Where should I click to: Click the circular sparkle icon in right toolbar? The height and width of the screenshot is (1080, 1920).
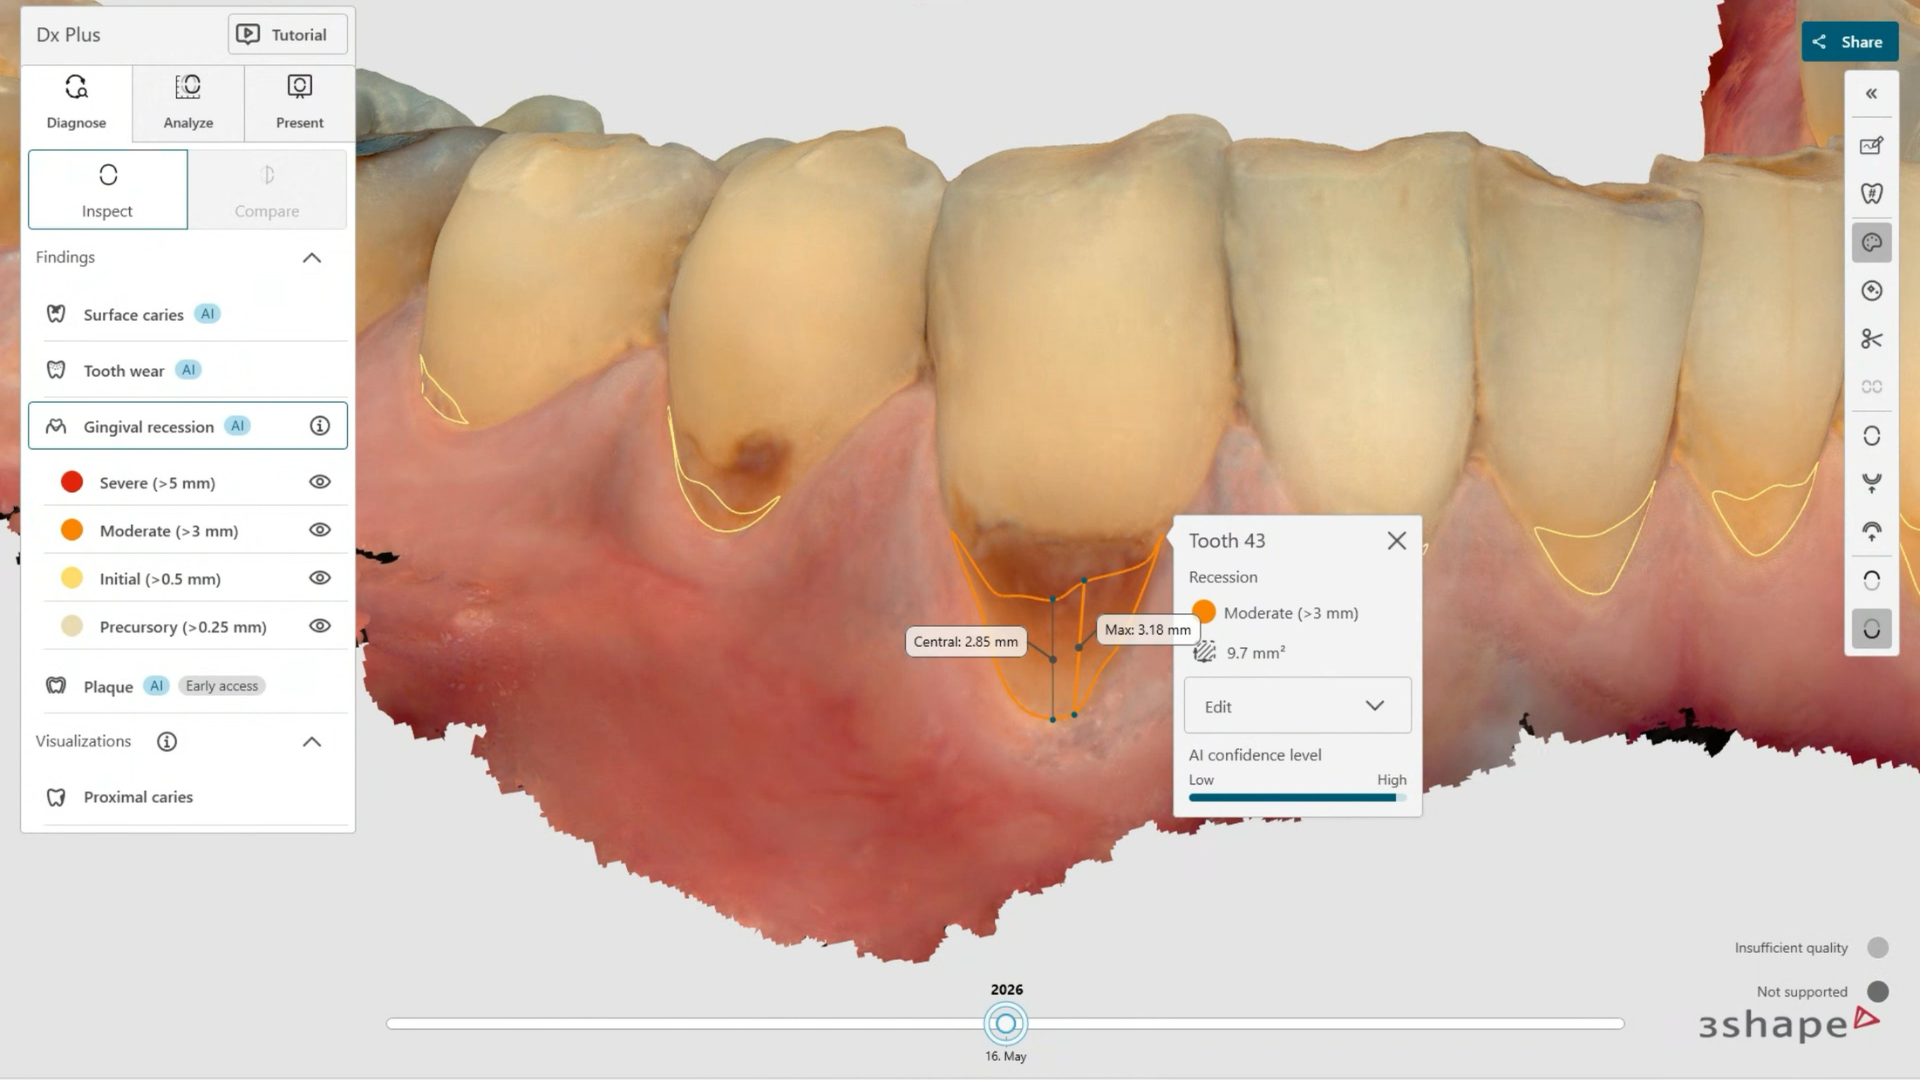pos(1871,291)
